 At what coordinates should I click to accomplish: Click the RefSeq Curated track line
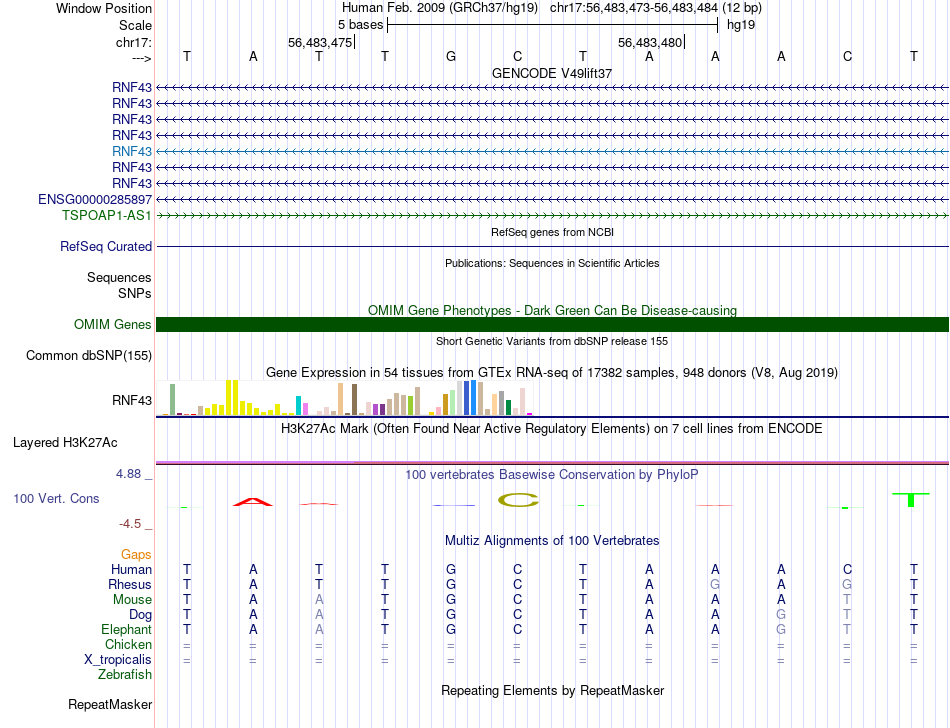point(552,247)
